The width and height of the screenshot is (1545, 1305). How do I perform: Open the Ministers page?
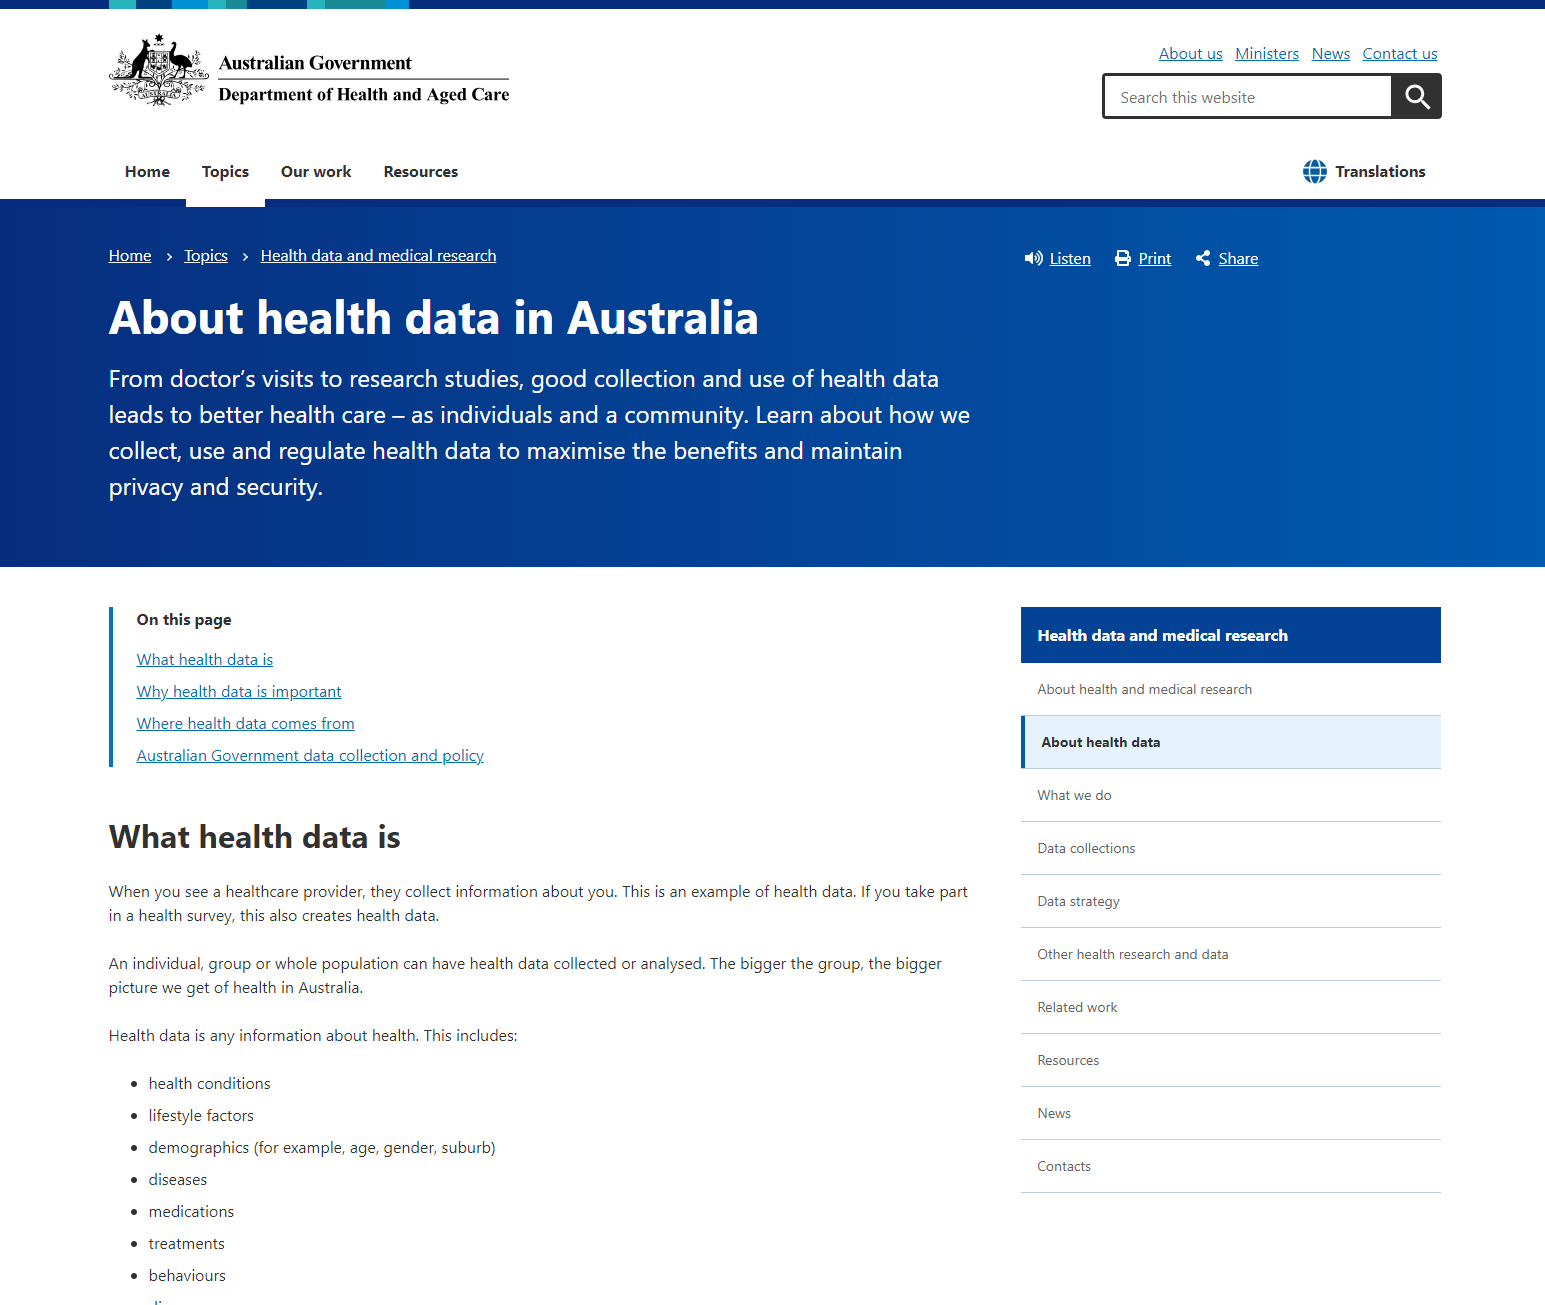1267,53
